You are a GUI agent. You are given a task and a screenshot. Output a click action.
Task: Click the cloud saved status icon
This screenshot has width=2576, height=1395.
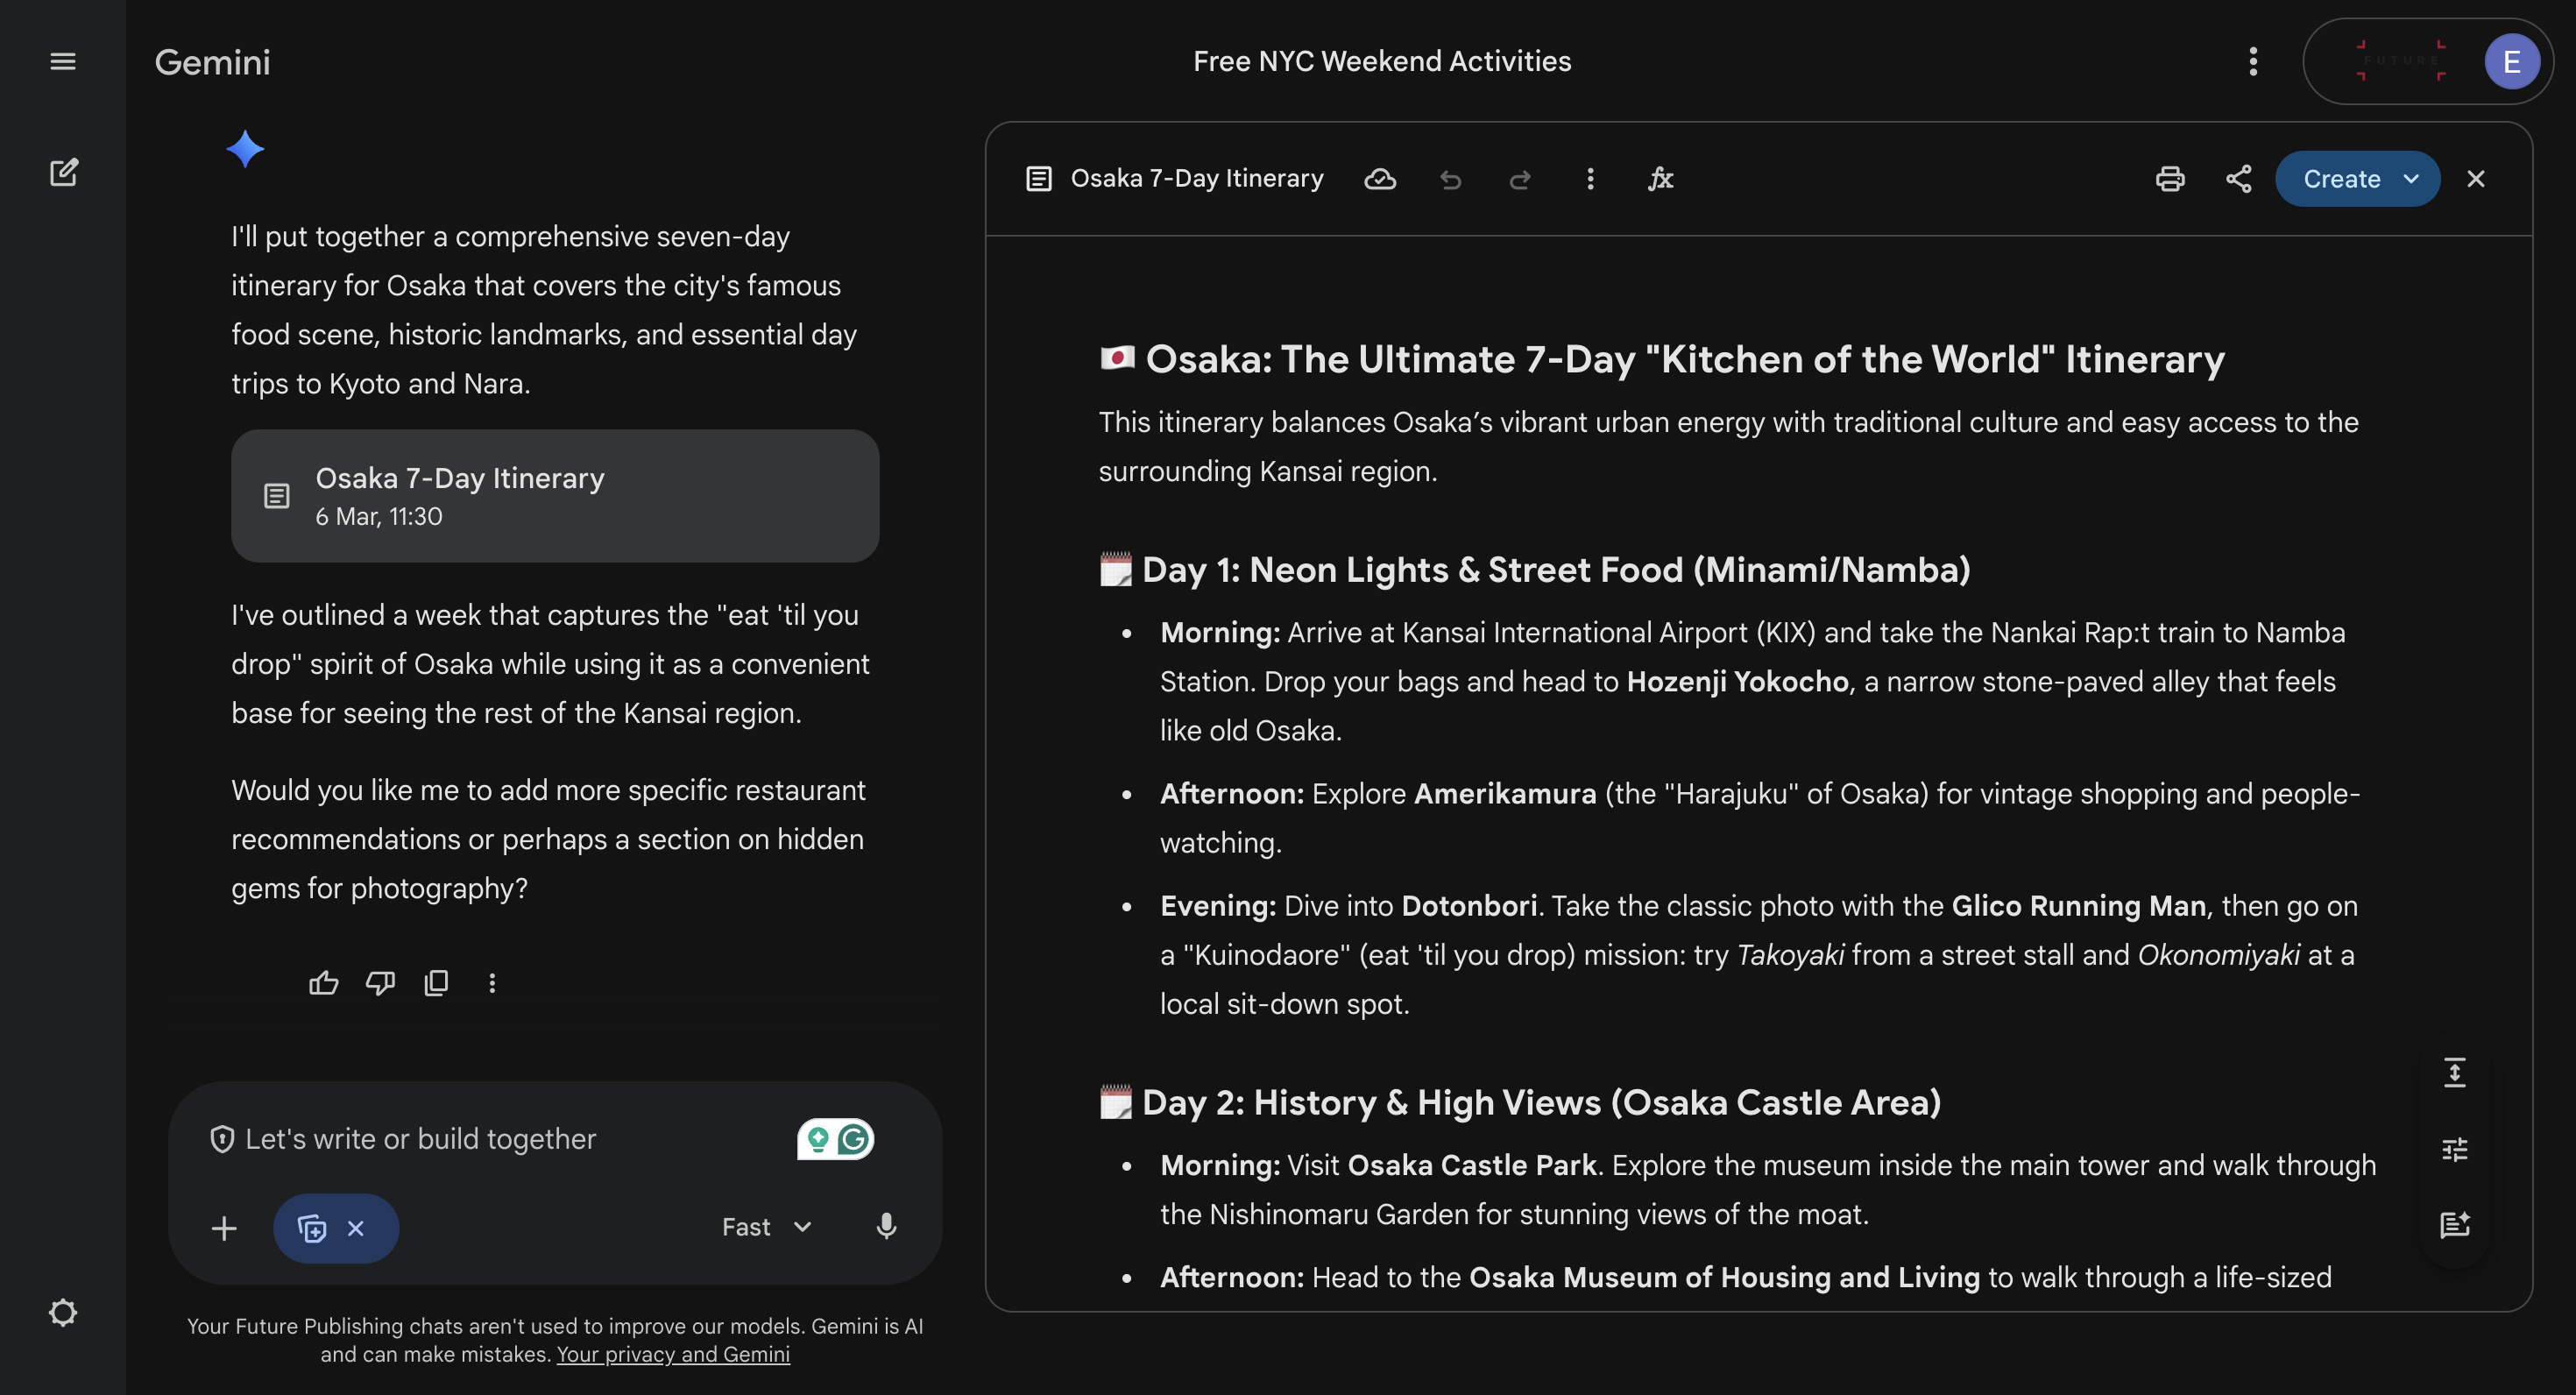coord(1380,179)
